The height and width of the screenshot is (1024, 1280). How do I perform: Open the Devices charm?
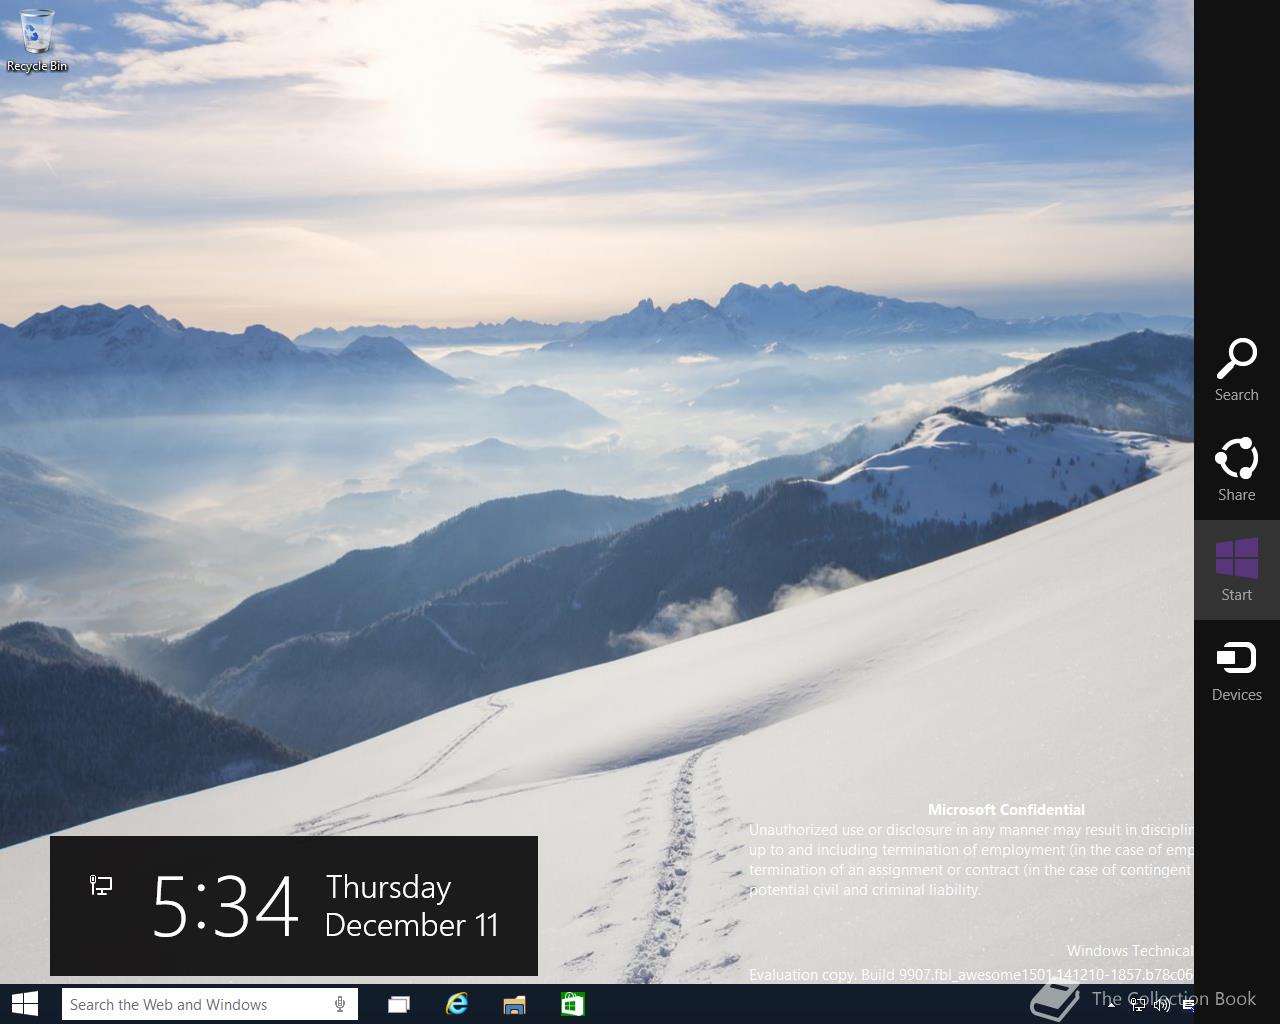pos(1236,670)
